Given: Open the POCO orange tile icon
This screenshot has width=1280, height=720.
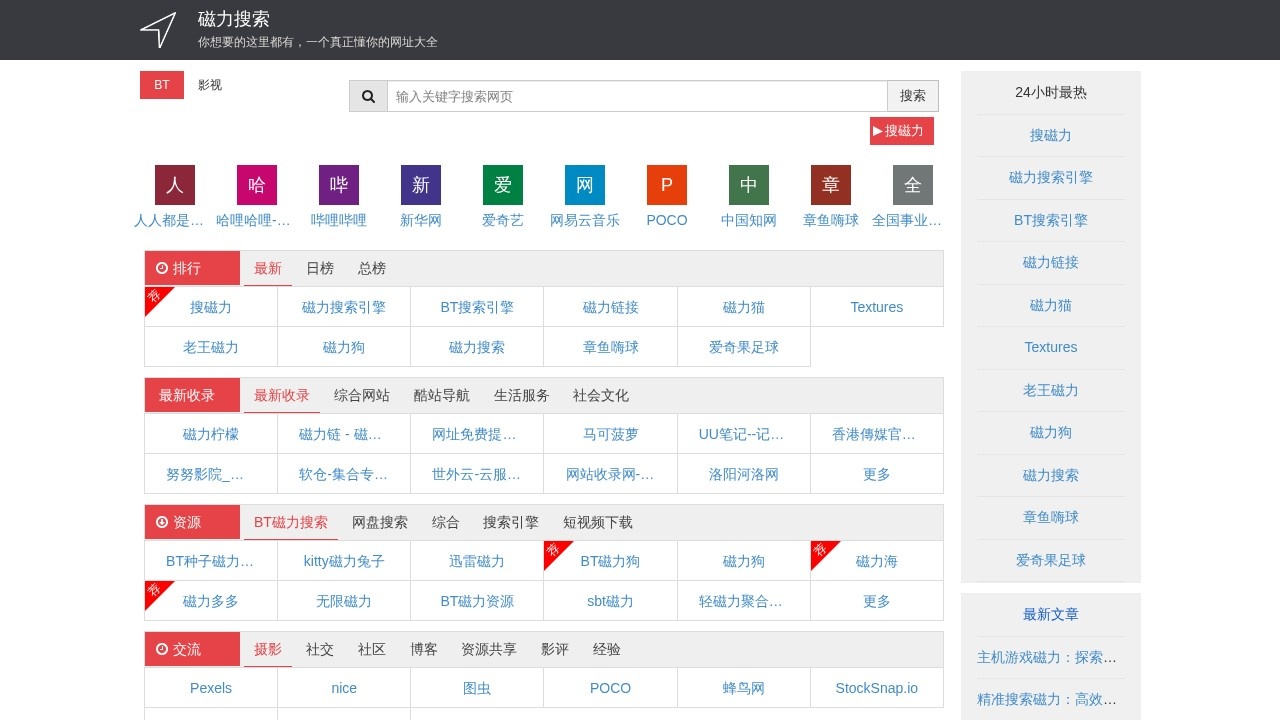Looking at the screenshot, I should (667, 185).
